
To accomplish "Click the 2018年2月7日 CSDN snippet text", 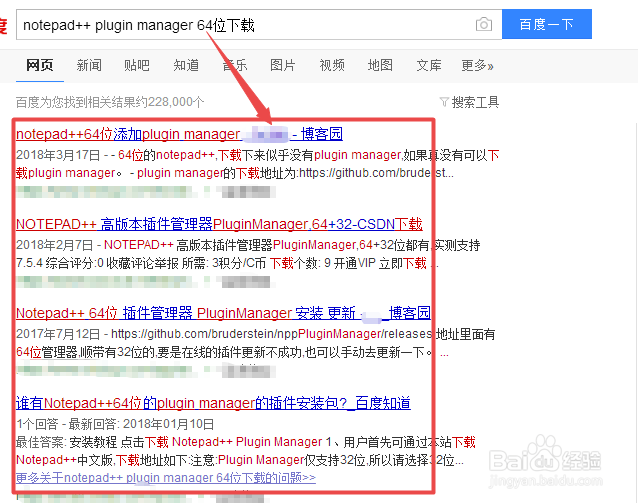I will click(55, 245).
